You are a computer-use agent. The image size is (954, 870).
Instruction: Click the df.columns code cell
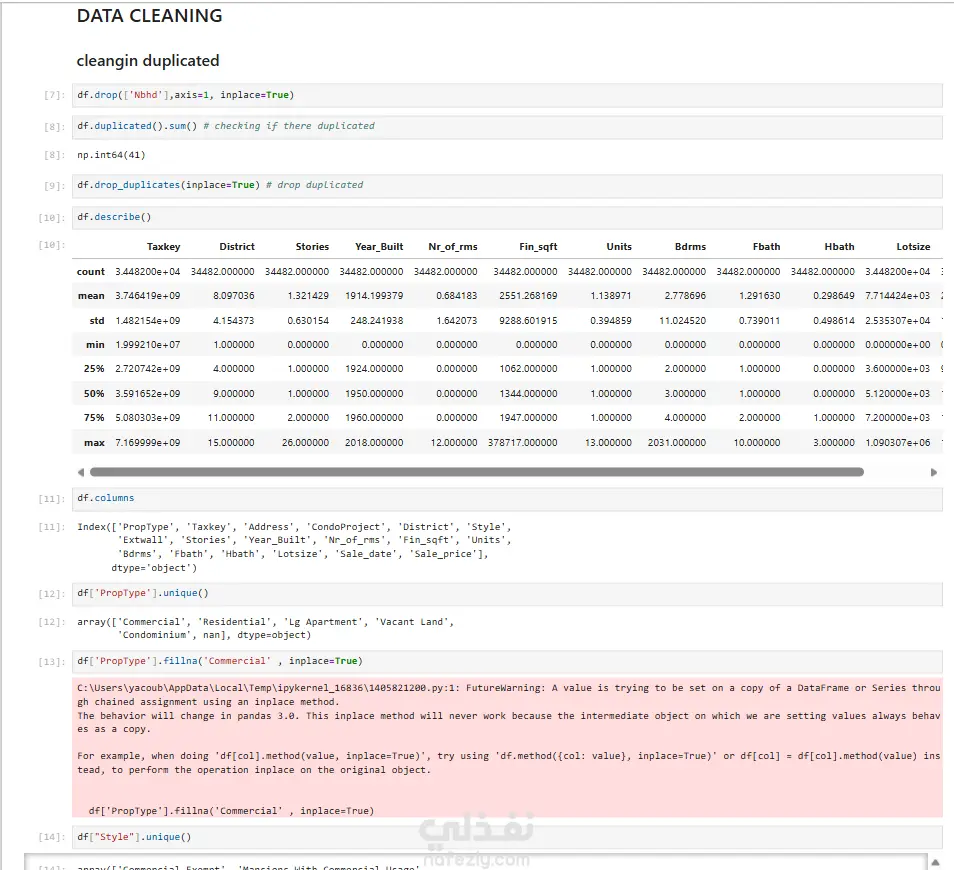[507, 499]
